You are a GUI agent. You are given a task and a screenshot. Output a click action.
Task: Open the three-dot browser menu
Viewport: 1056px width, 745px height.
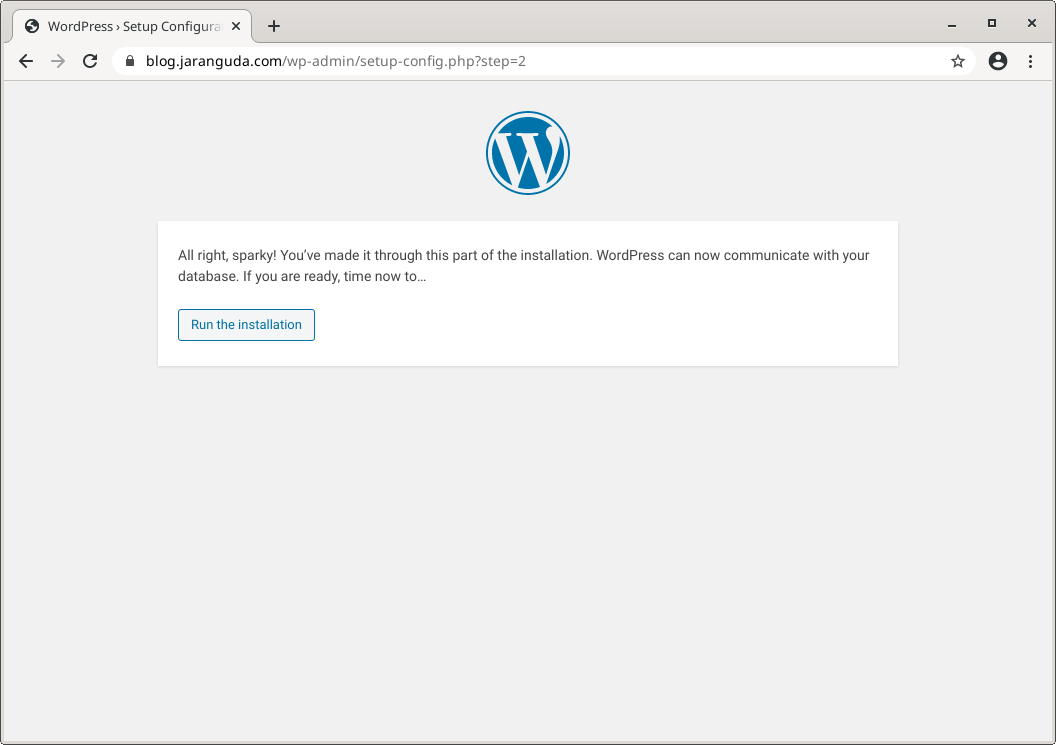pos(1031,61)
